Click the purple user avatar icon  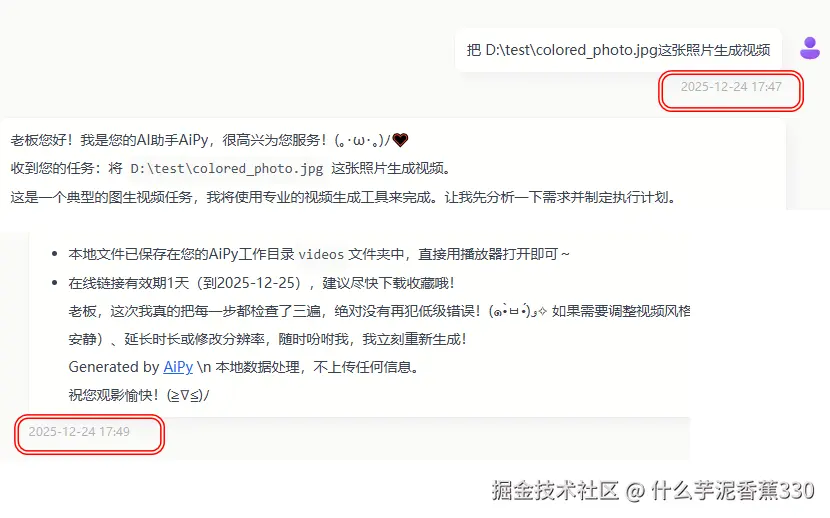tap(809, 48)
